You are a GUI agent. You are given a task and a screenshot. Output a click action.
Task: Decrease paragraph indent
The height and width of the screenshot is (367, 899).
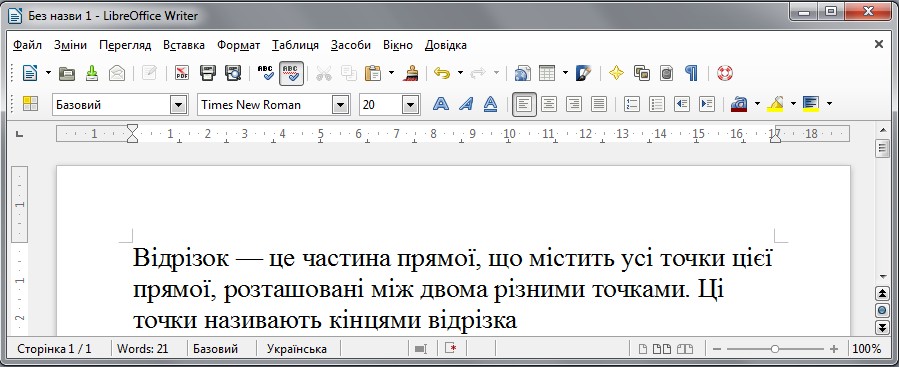[x=682, y=104]
